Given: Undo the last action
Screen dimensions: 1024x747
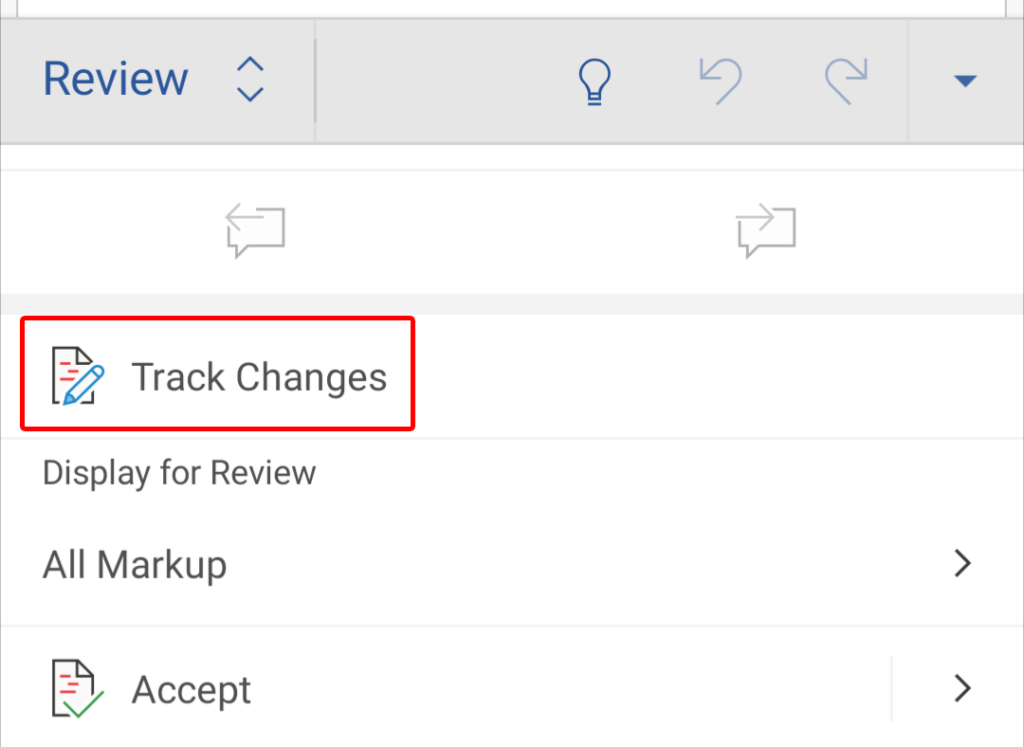Looking at the screenshot, I should pyautogui.click(x=720, y=81).
